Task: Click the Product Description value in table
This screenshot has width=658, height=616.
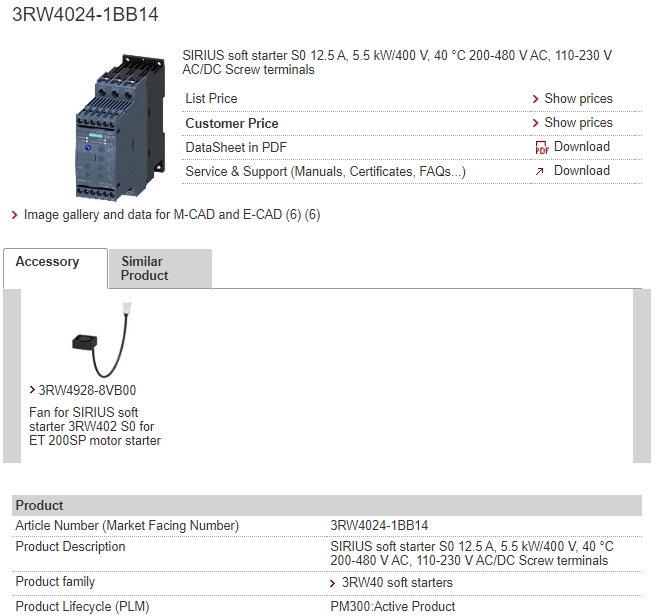Action: point(472,553)
